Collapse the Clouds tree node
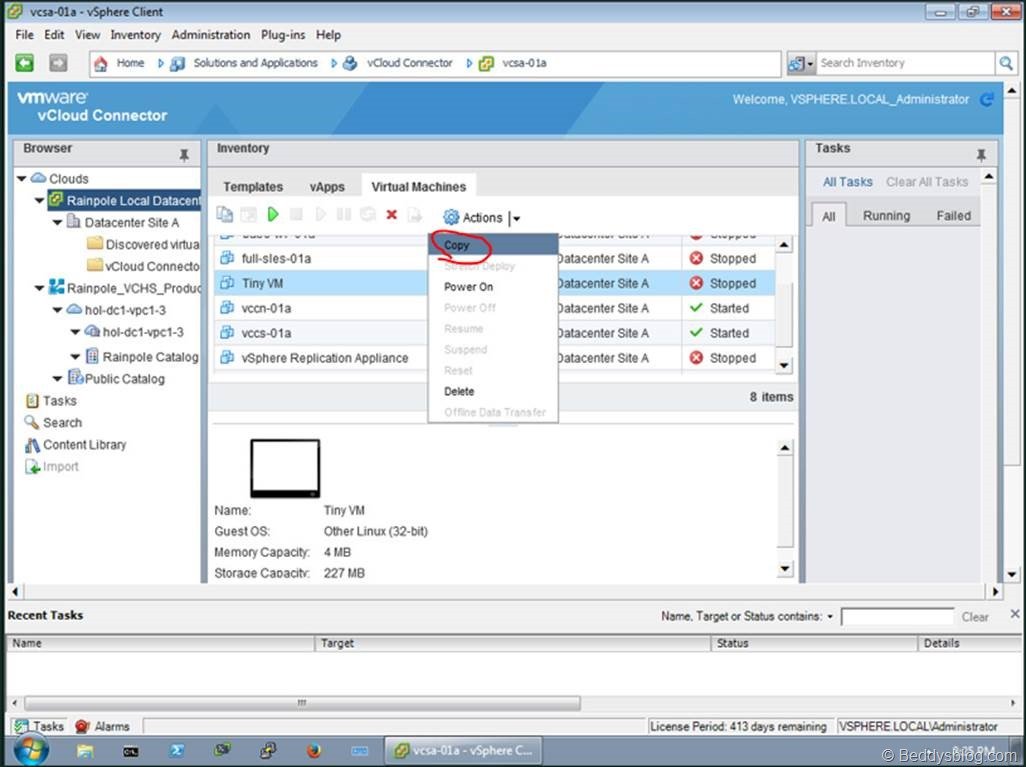This screenshot has width=1026, height=767. tap(22, 179)
